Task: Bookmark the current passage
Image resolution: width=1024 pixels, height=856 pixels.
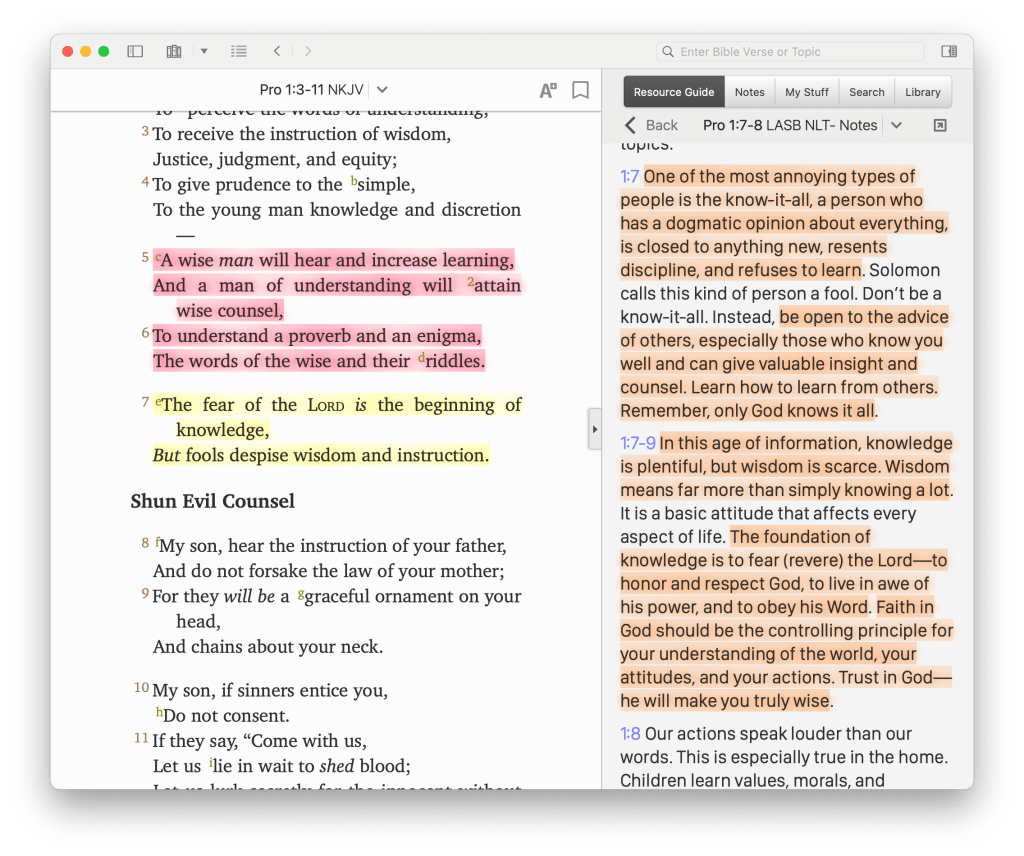Action: 580,90
